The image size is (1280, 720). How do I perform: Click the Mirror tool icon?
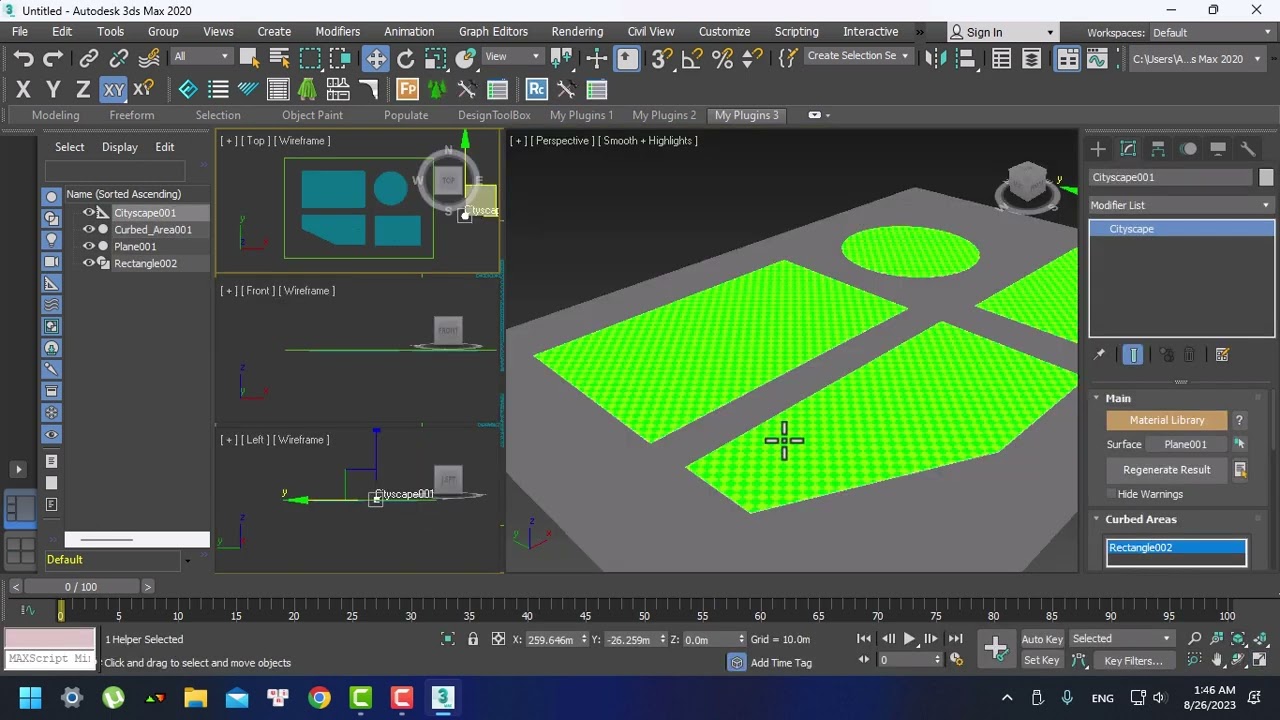click(x=936, y=59)
